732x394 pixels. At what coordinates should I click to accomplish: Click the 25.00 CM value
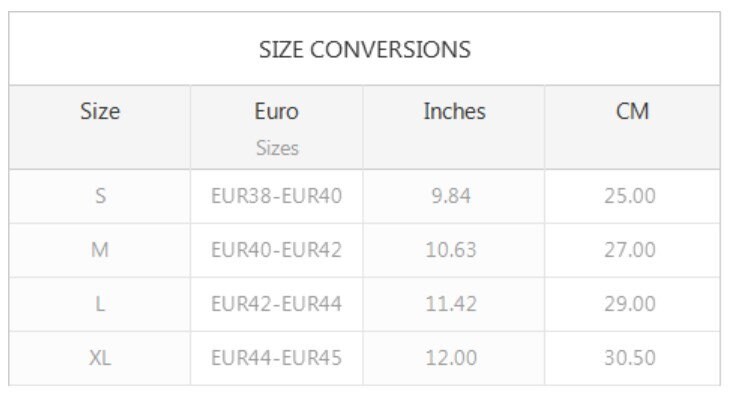click(630, 196)
